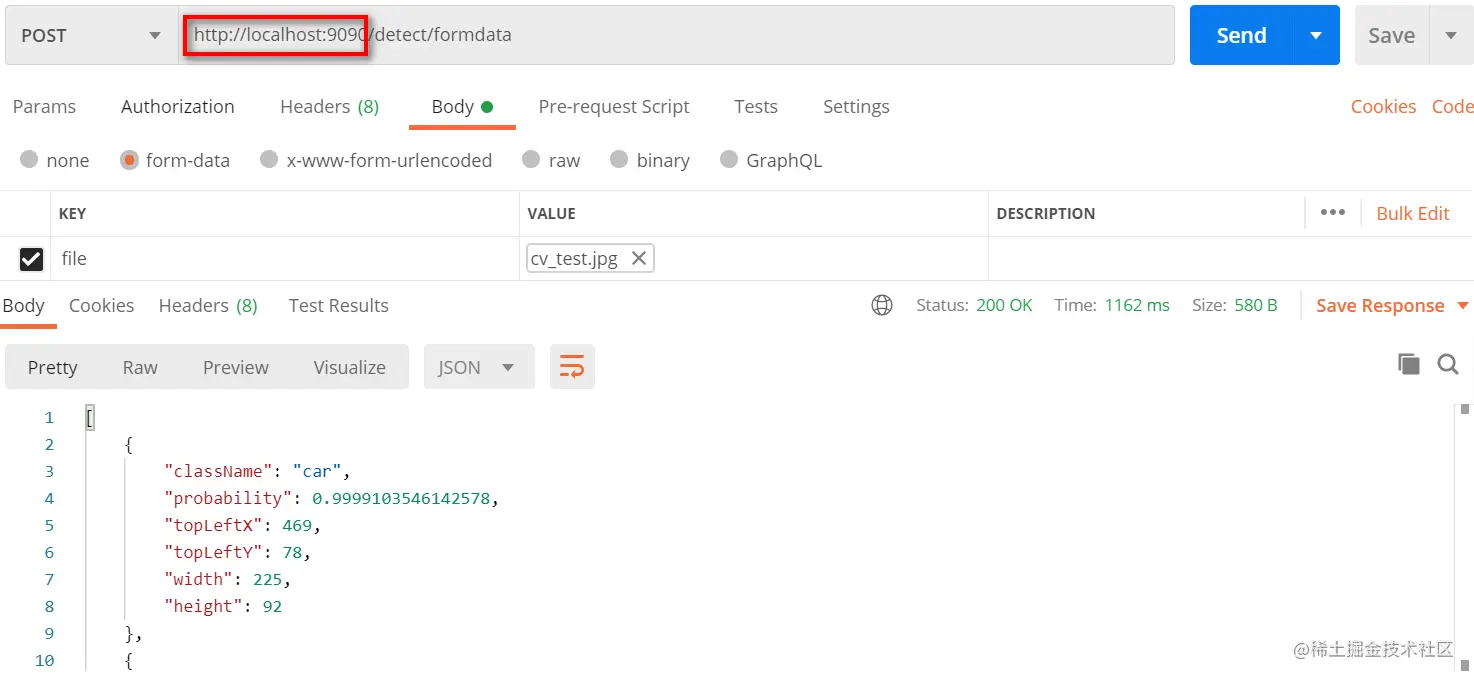Viewport: 1474px width, 680px height.
Task: Select the raw body type
Action: pos(551,160)
